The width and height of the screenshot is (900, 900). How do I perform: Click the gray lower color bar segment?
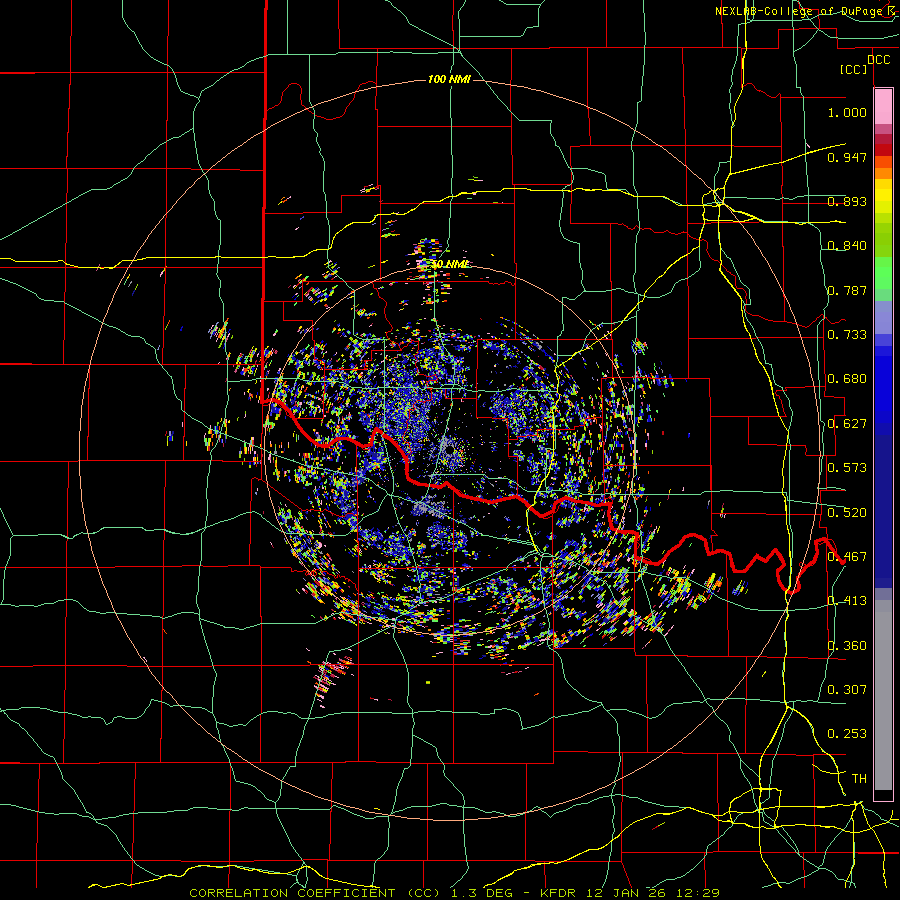tap(883, 695)
